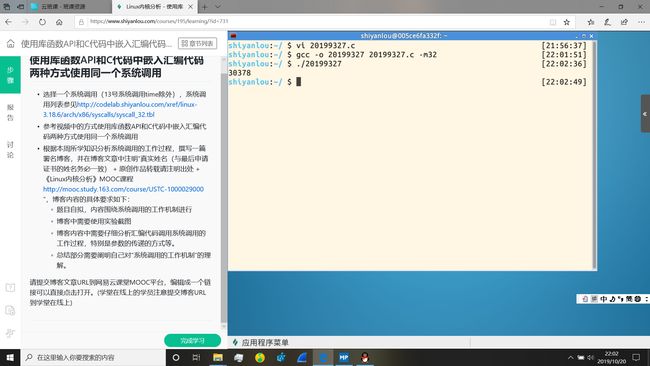Click the 中 input language indicator
Viewport: 650px width, 366px height.
pos(603,299)
